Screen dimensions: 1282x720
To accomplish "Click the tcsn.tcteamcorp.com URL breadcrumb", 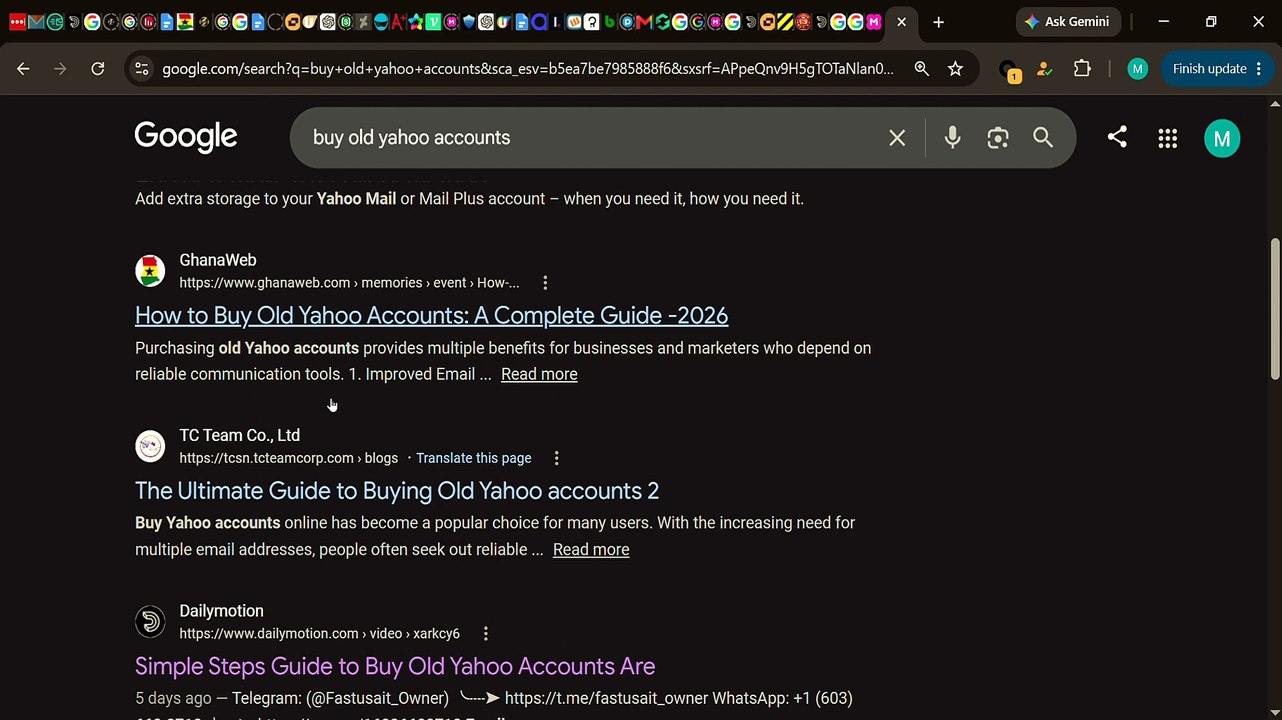I will coord(288,458).
